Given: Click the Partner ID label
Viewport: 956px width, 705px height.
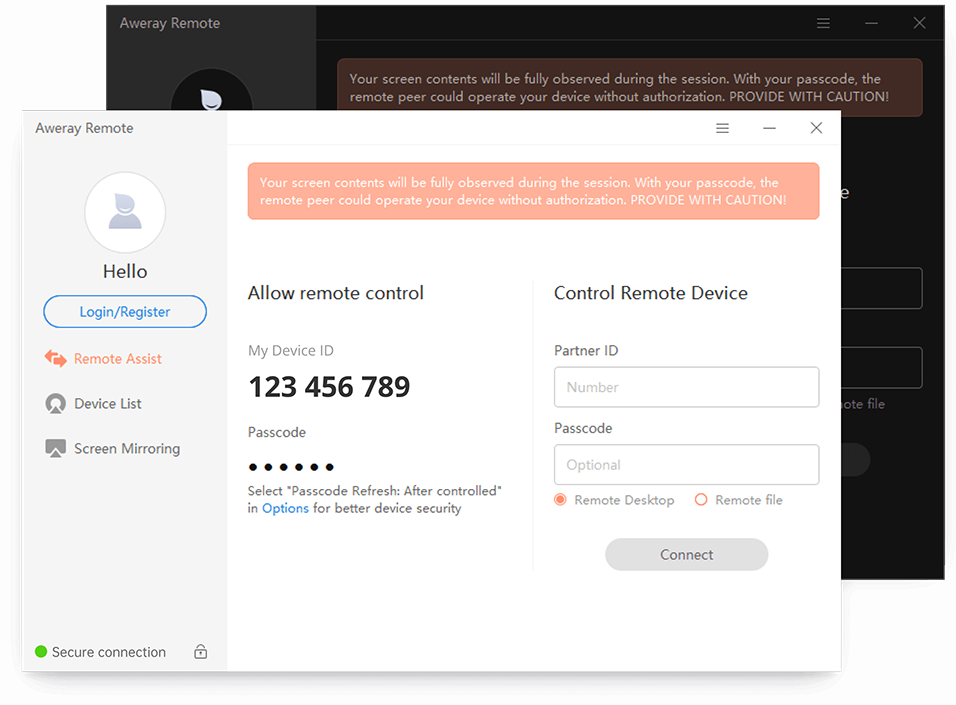Looking at the screenshot, I should click(586, 351).
